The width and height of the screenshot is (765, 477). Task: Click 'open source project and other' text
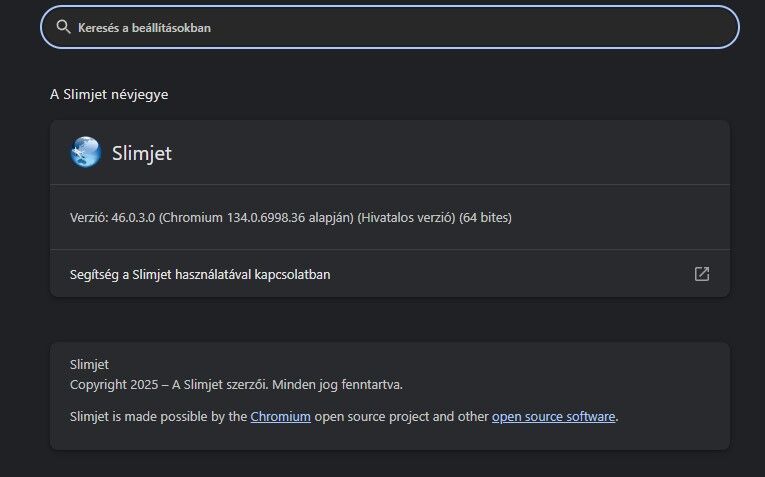(x=401, y=417)
